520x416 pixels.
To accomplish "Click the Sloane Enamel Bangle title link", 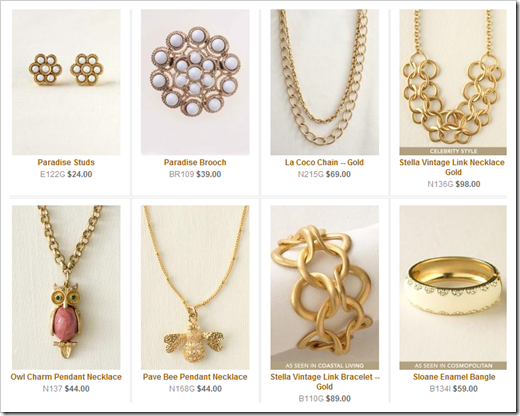I will (x=454, y=377).
